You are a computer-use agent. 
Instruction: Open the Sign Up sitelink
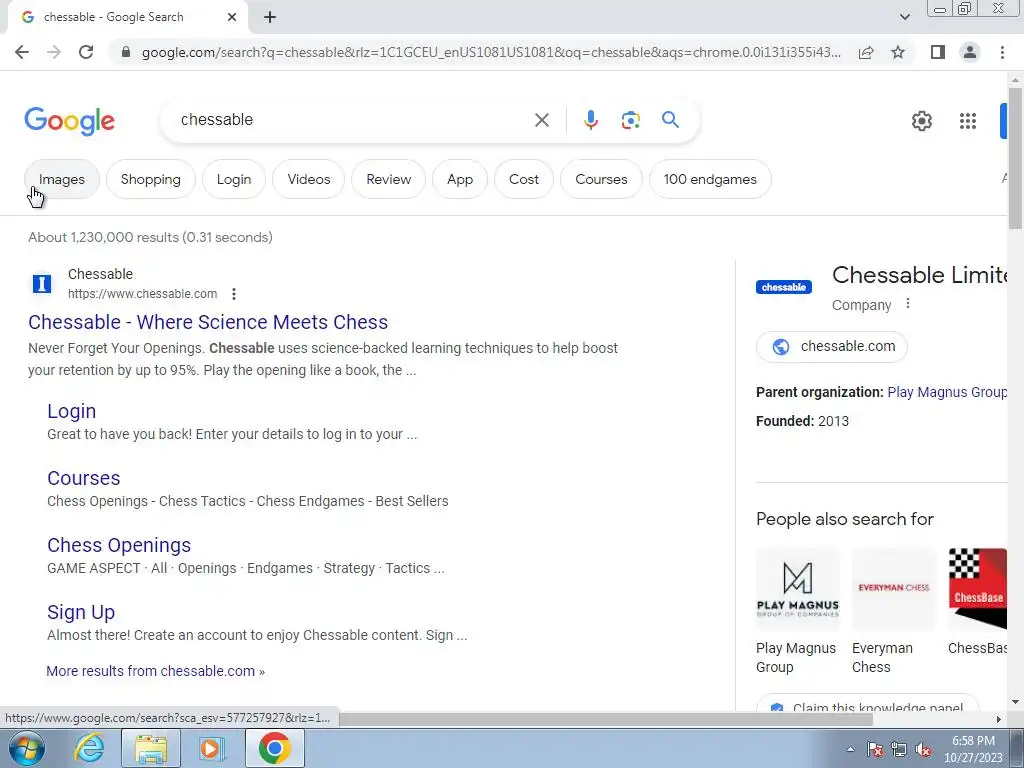tap(81, 613)
